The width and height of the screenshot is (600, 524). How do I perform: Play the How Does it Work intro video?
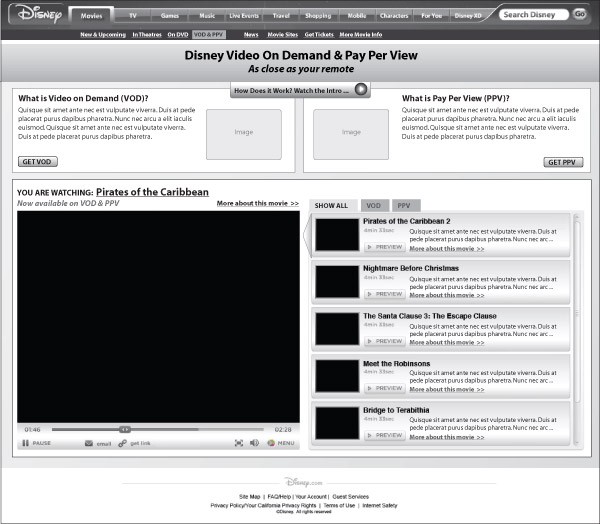361,89
